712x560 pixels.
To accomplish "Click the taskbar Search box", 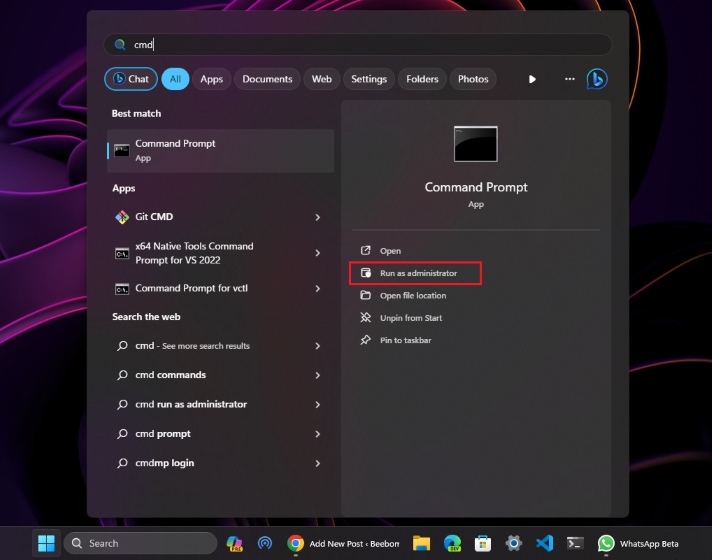I will [x=140, y=543].
